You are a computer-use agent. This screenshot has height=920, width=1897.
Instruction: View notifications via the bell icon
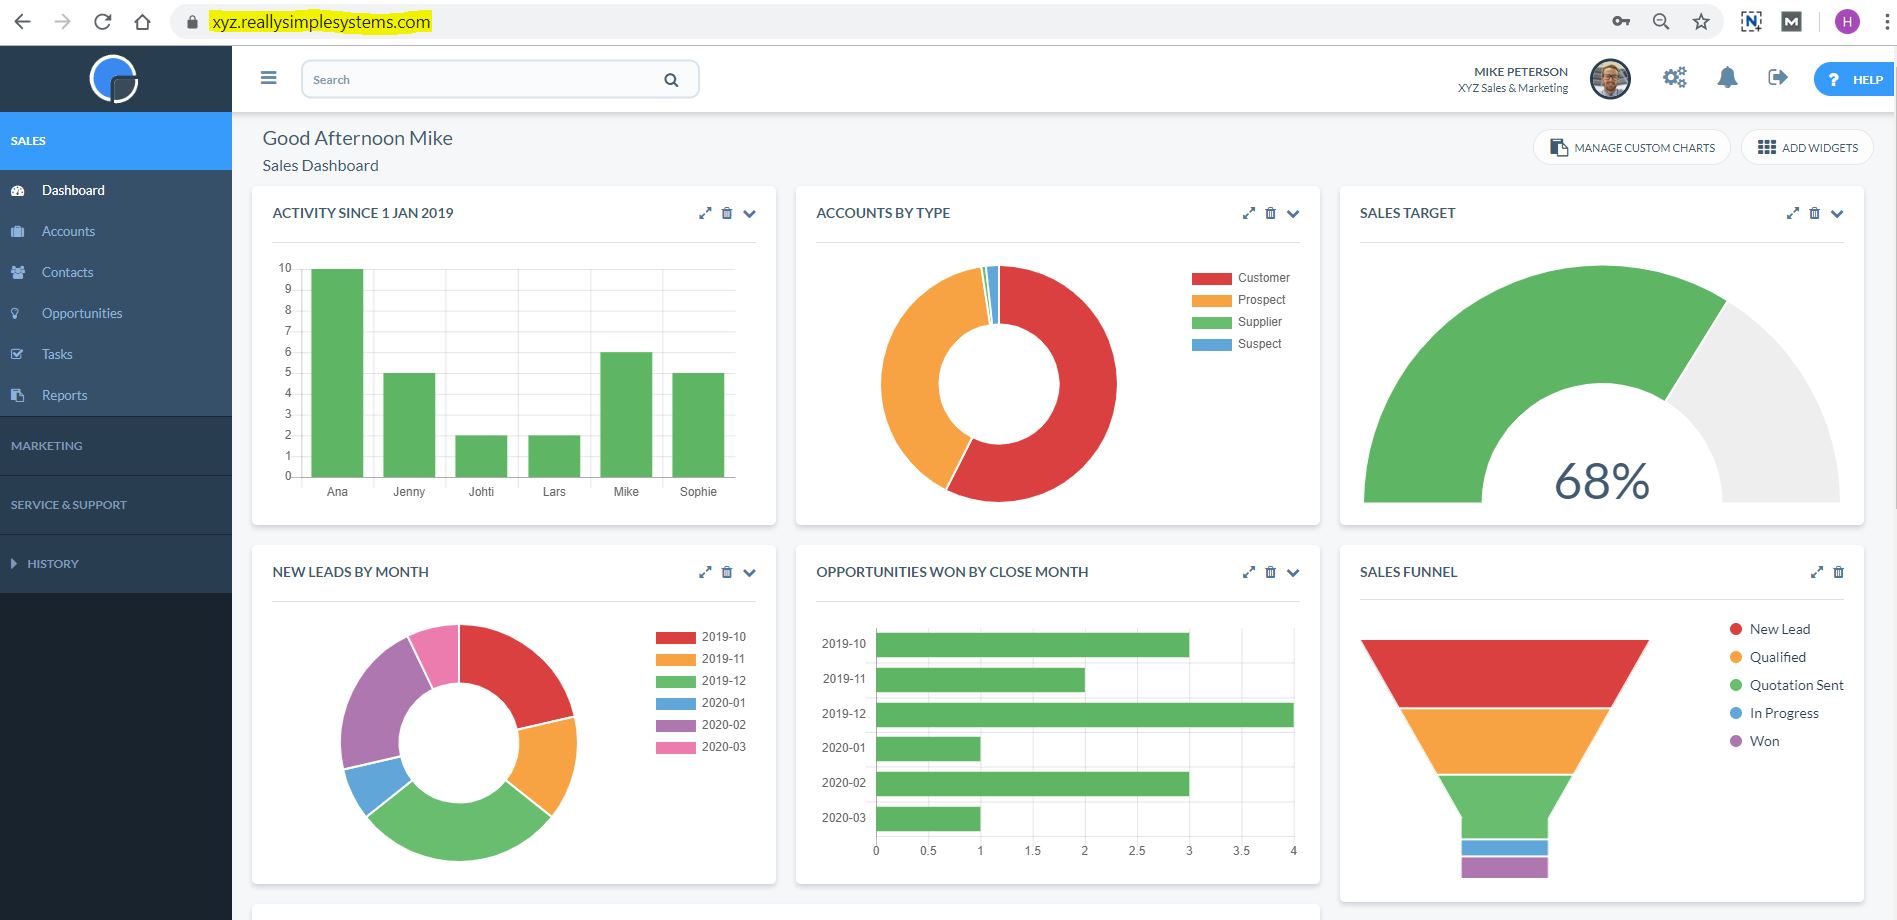pos(1727,77)
